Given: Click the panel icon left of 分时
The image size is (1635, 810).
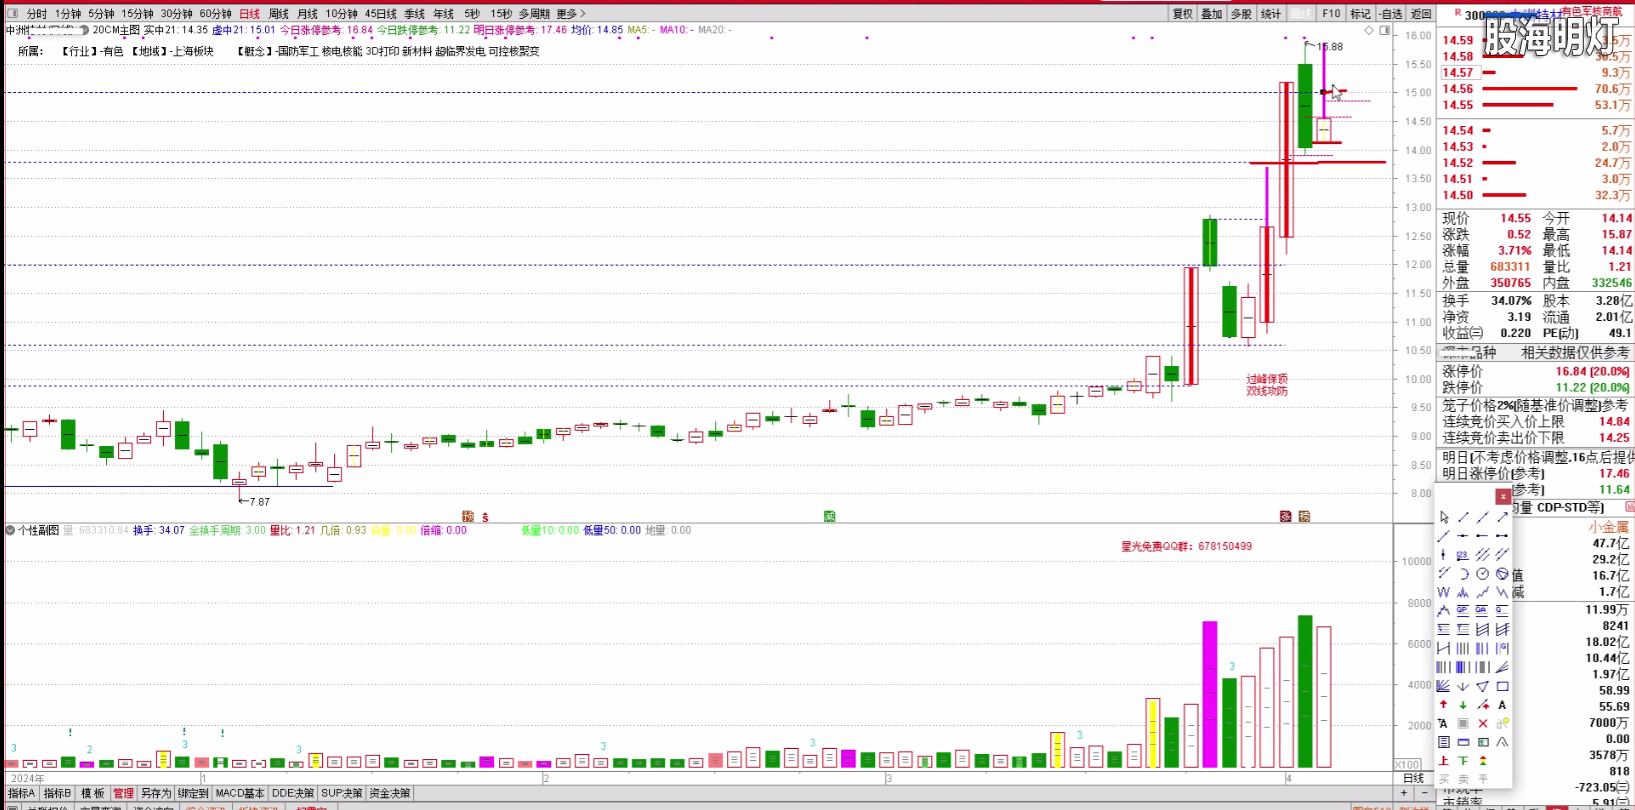Looking at the screenshot, I should tap(13, 14).
